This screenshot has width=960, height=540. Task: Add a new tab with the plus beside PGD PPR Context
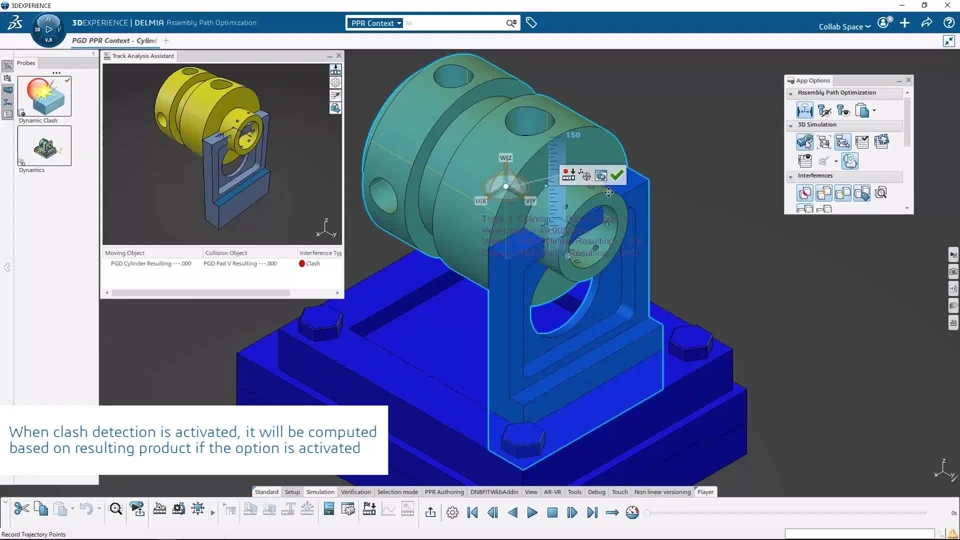coord(166,40)
